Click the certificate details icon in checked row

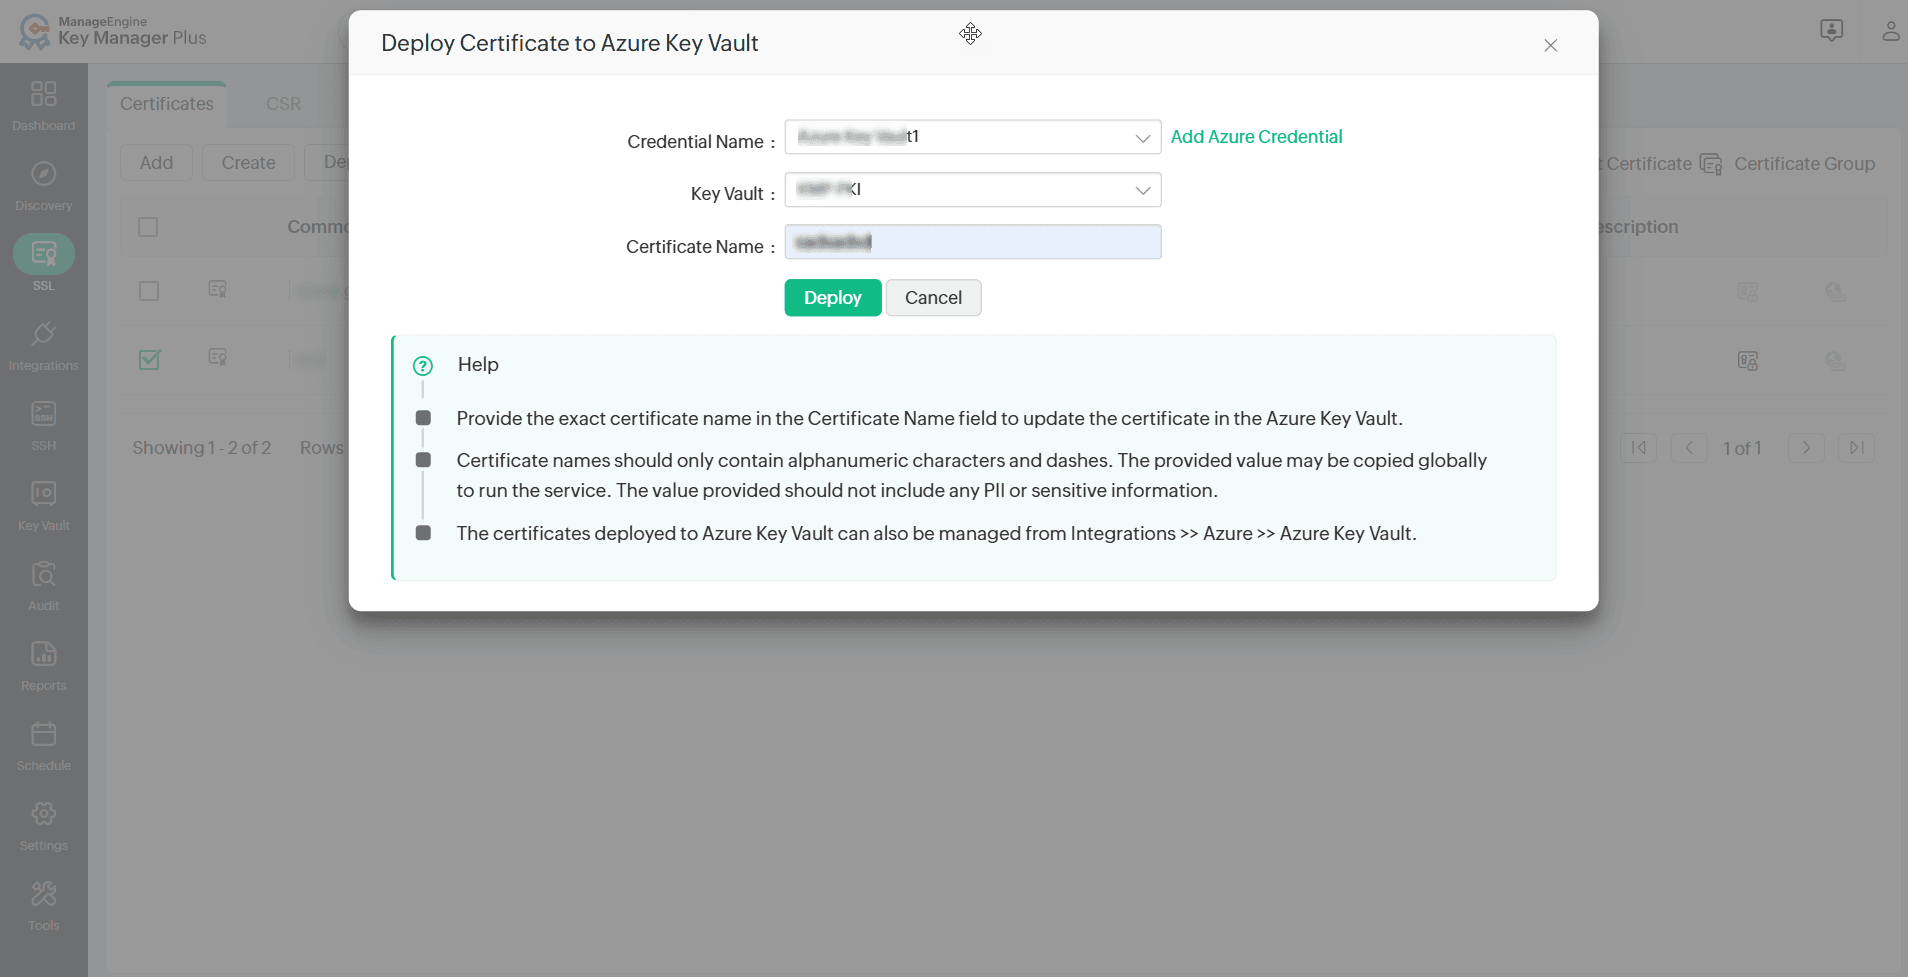(x=1748, y=361)
